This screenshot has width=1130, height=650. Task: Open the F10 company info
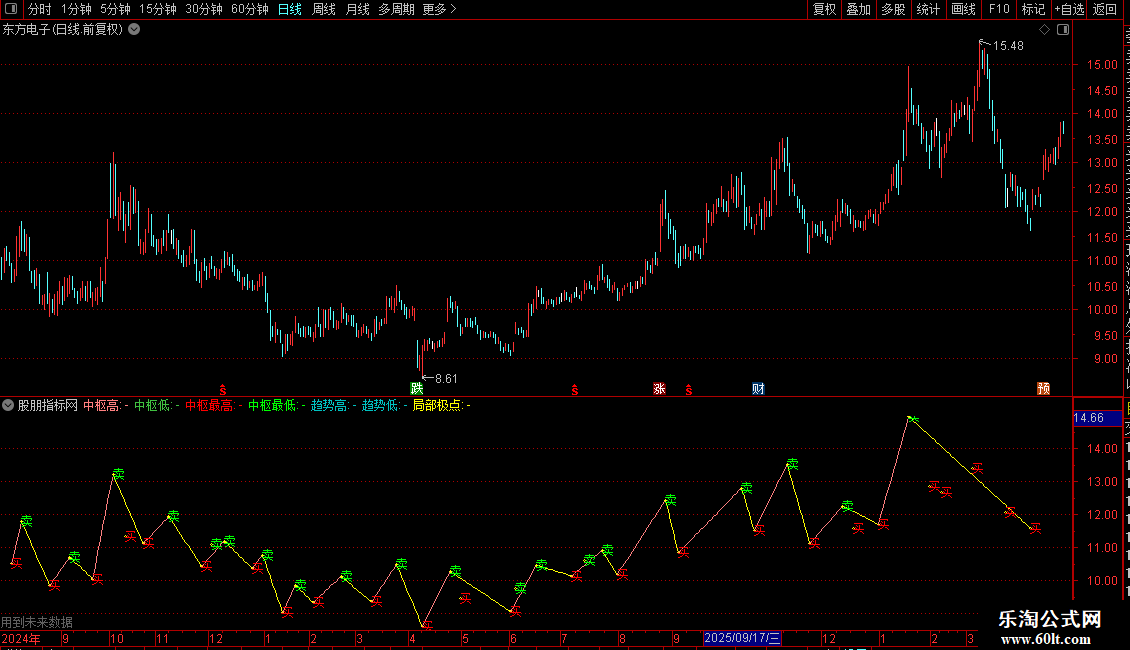click(x=998, y=9)
